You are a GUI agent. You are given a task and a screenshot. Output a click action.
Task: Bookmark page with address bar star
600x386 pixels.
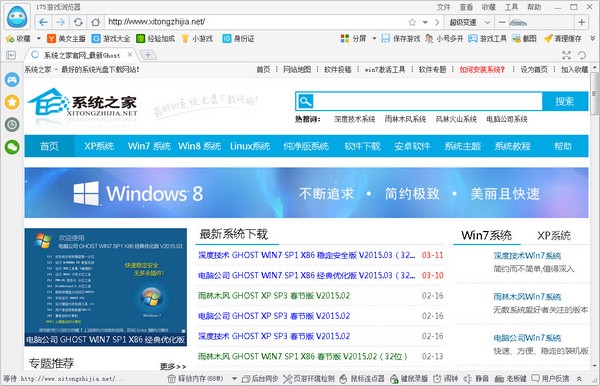tap(412, 22)
